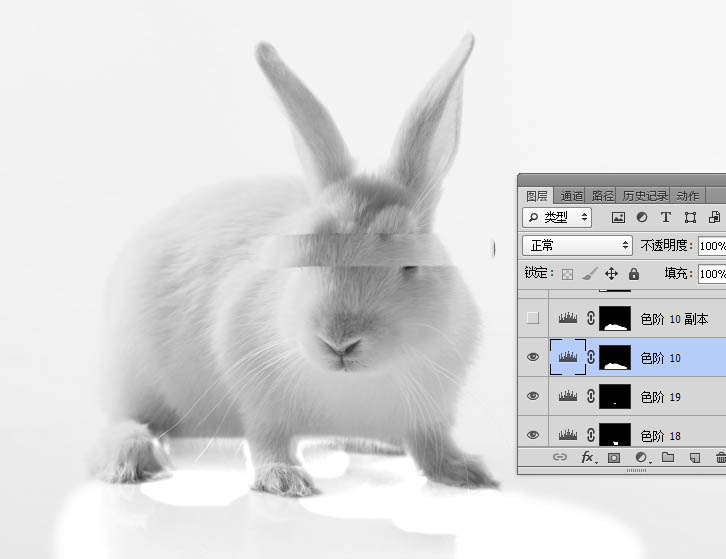Toggle mask link on 色阶 18

pyautogui.click(x=591, y=435)
